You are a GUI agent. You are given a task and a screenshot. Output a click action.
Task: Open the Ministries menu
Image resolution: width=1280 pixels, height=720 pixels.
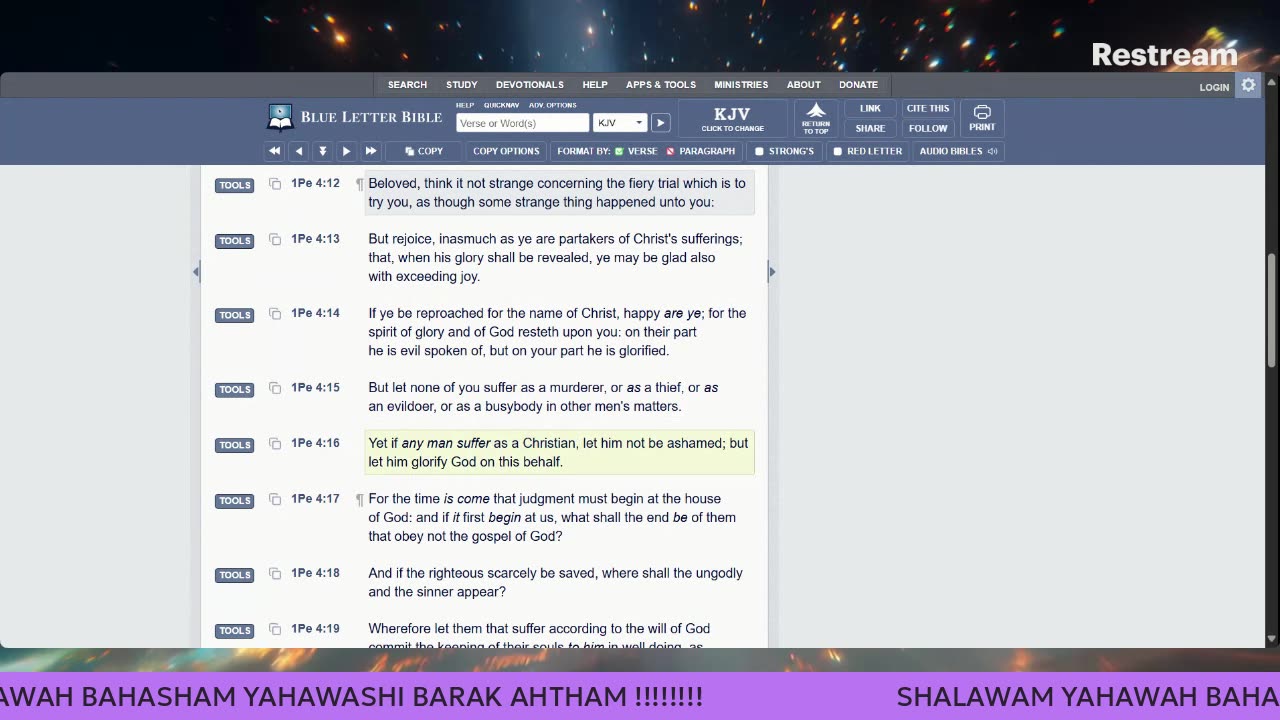(741, 85)
